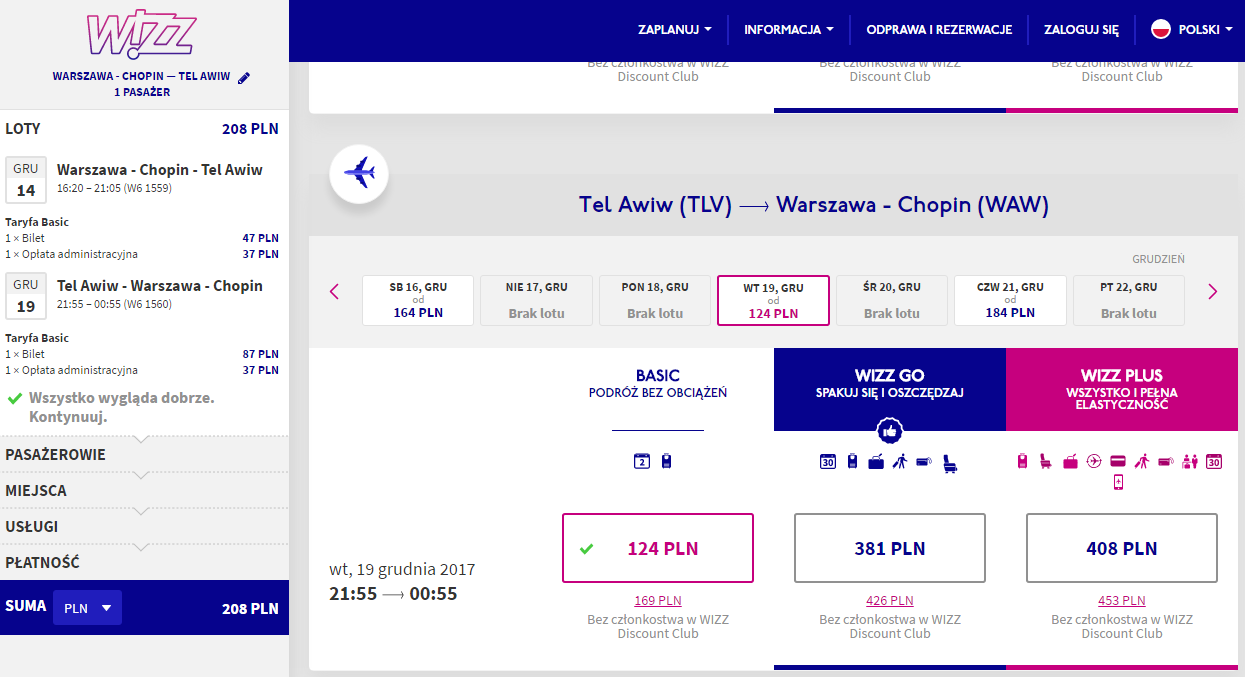Click WIZZ PLUS ticket flex icon

(1166, 461)
